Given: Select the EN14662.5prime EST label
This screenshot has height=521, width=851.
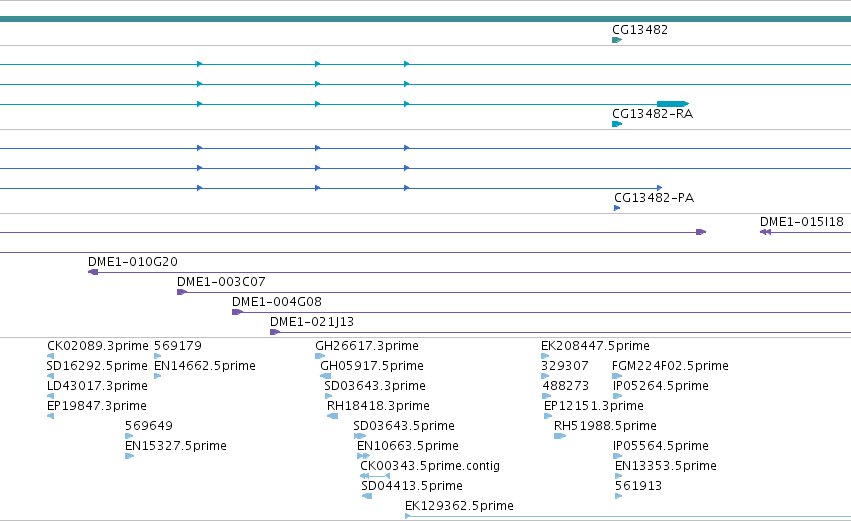Looking at the screenshot, I should [205, 366].
